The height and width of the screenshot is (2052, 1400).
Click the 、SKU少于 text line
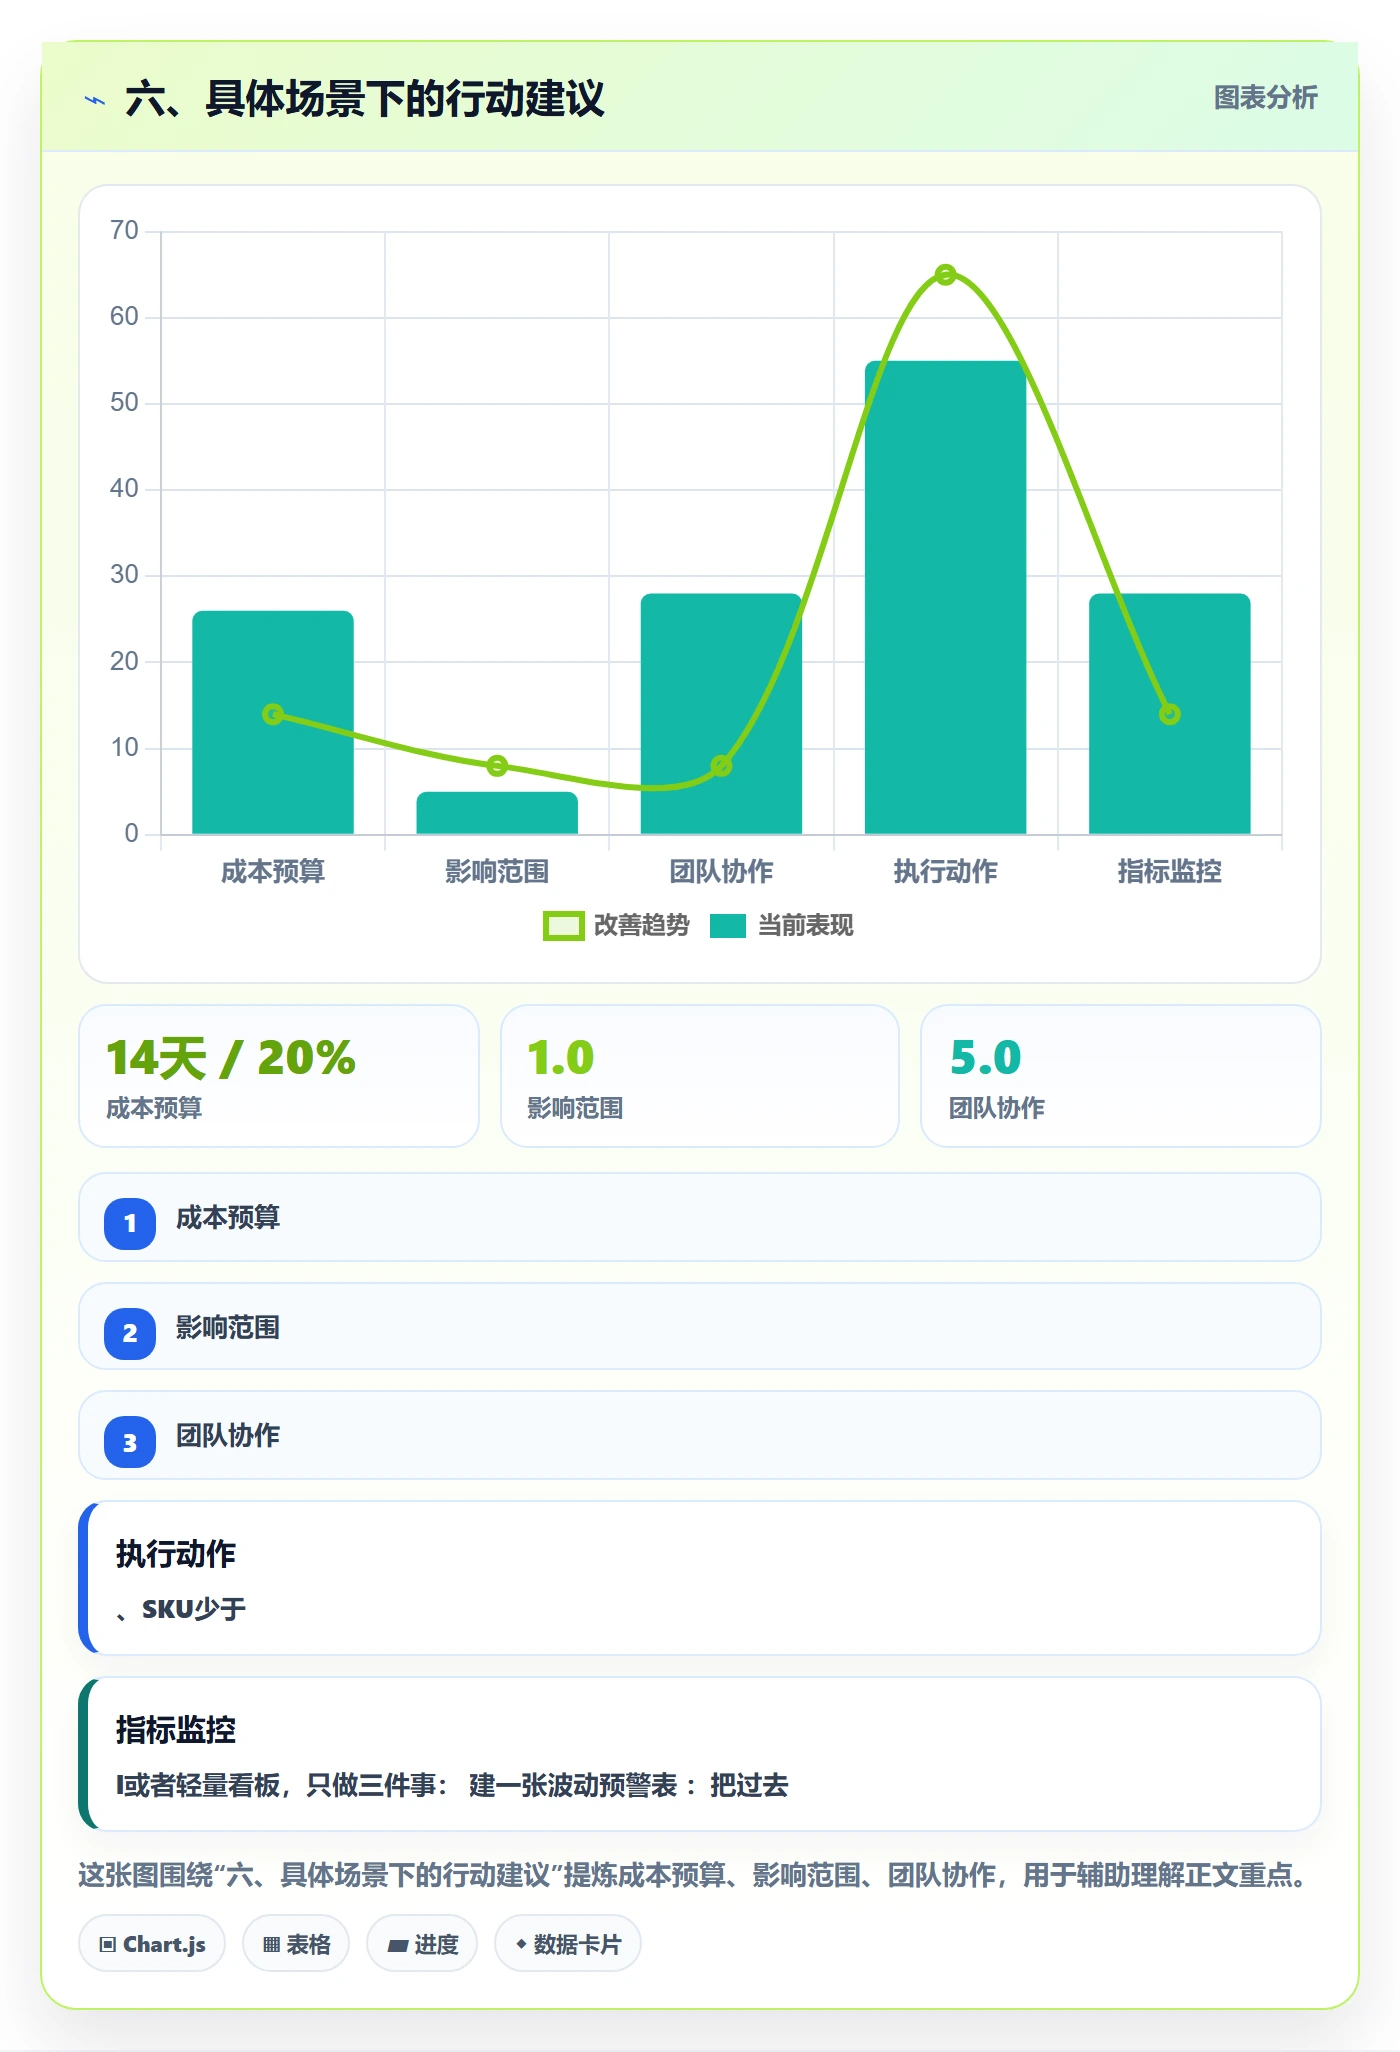pyautogui.click(x=181, y=1609)
